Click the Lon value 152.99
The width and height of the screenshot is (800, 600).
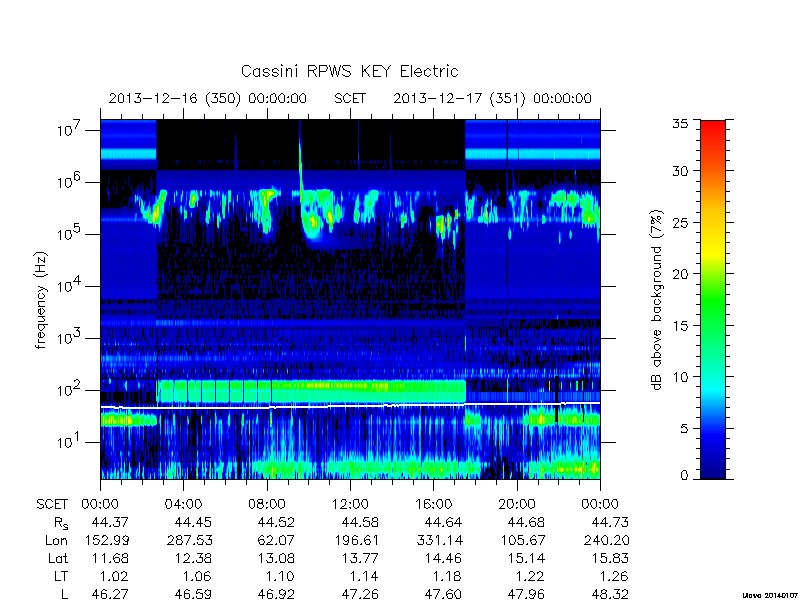pos(106,540)
